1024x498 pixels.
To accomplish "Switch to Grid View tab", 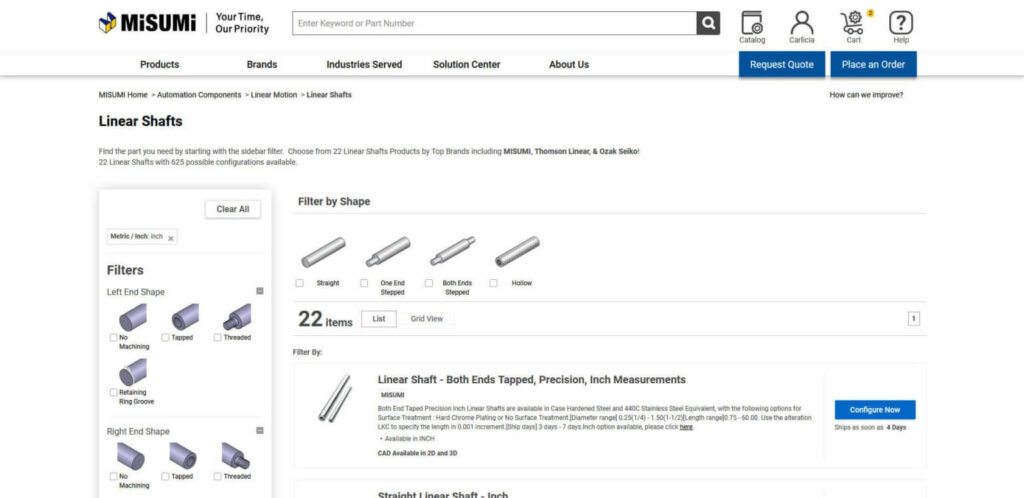I will [427, 319].
